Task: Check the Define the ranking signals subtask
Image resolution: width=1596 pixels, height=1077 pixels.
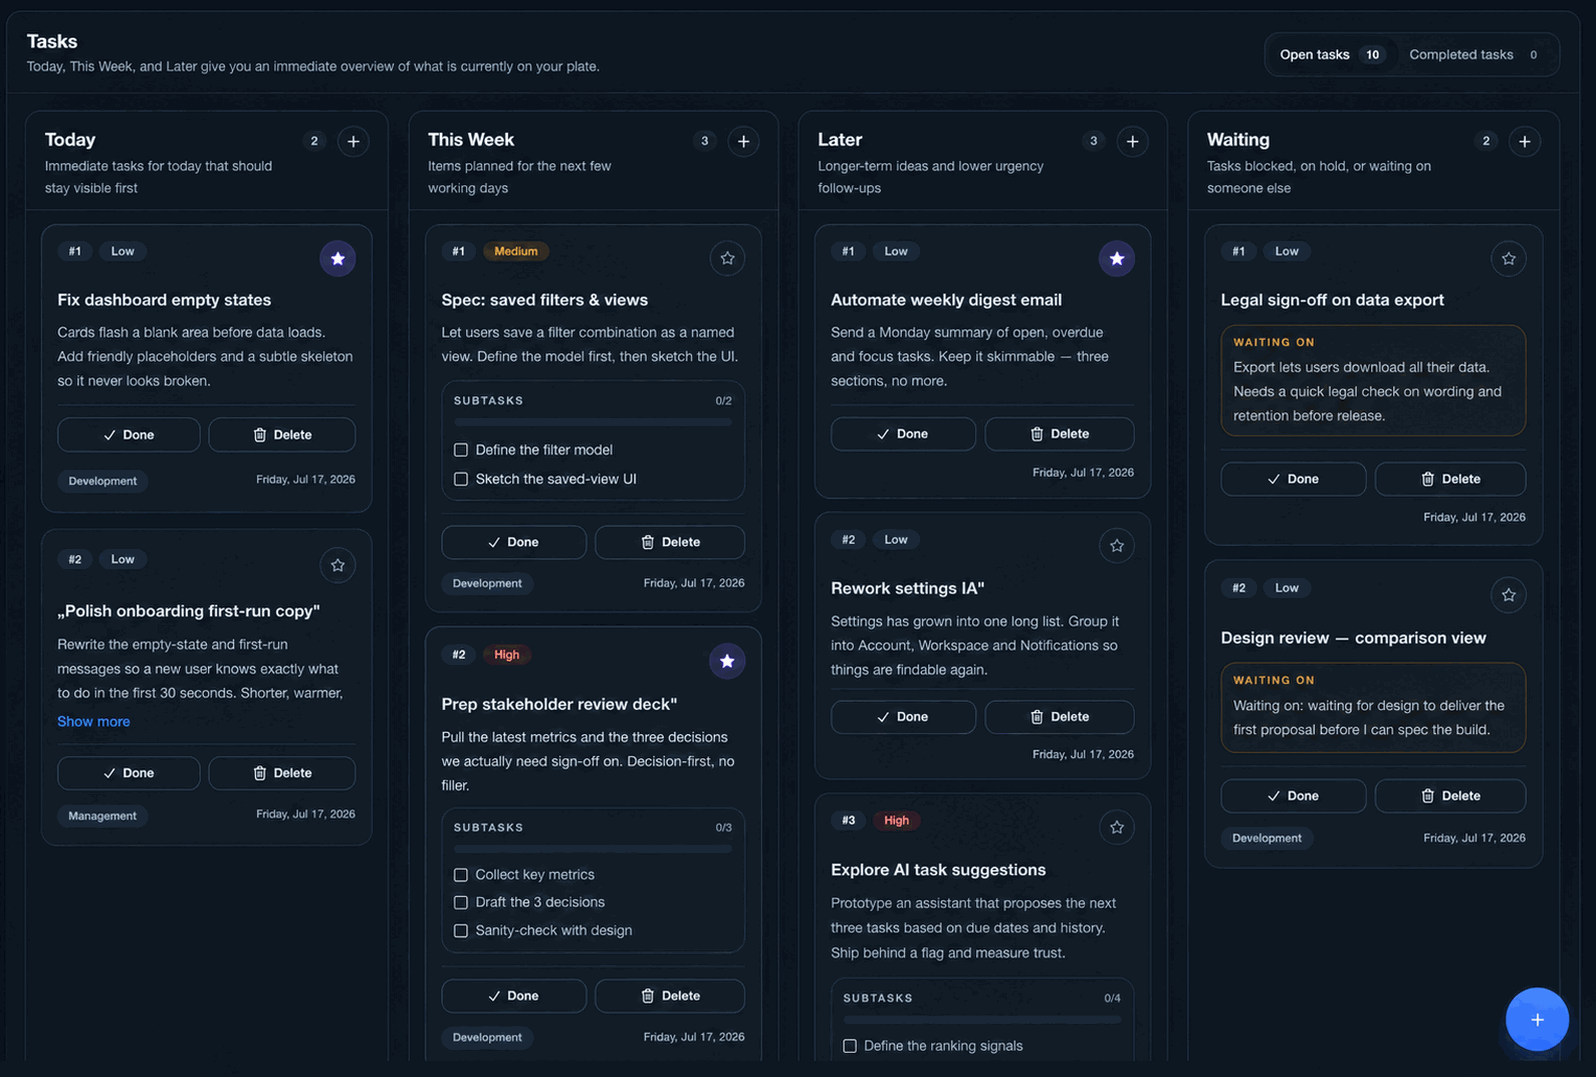Action: [x=850, y=1046]
